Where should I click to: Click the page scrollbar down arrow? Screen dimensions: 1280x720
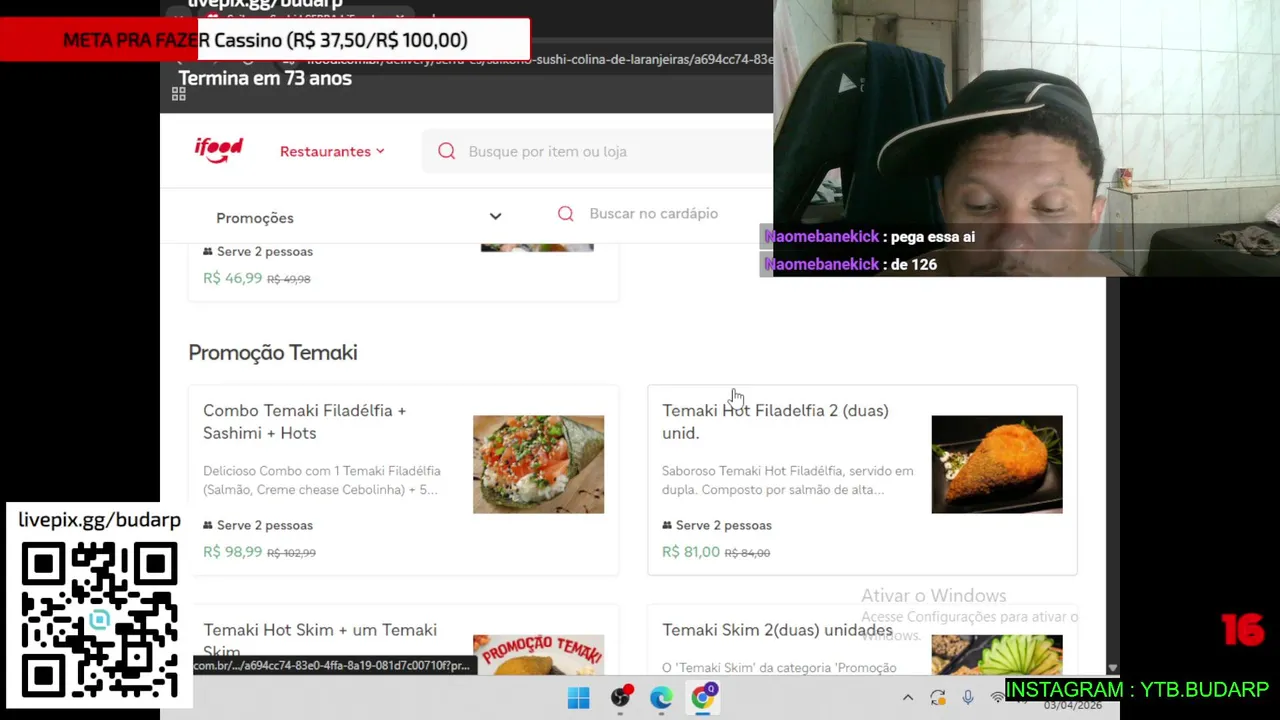(x=1112, y=668)
